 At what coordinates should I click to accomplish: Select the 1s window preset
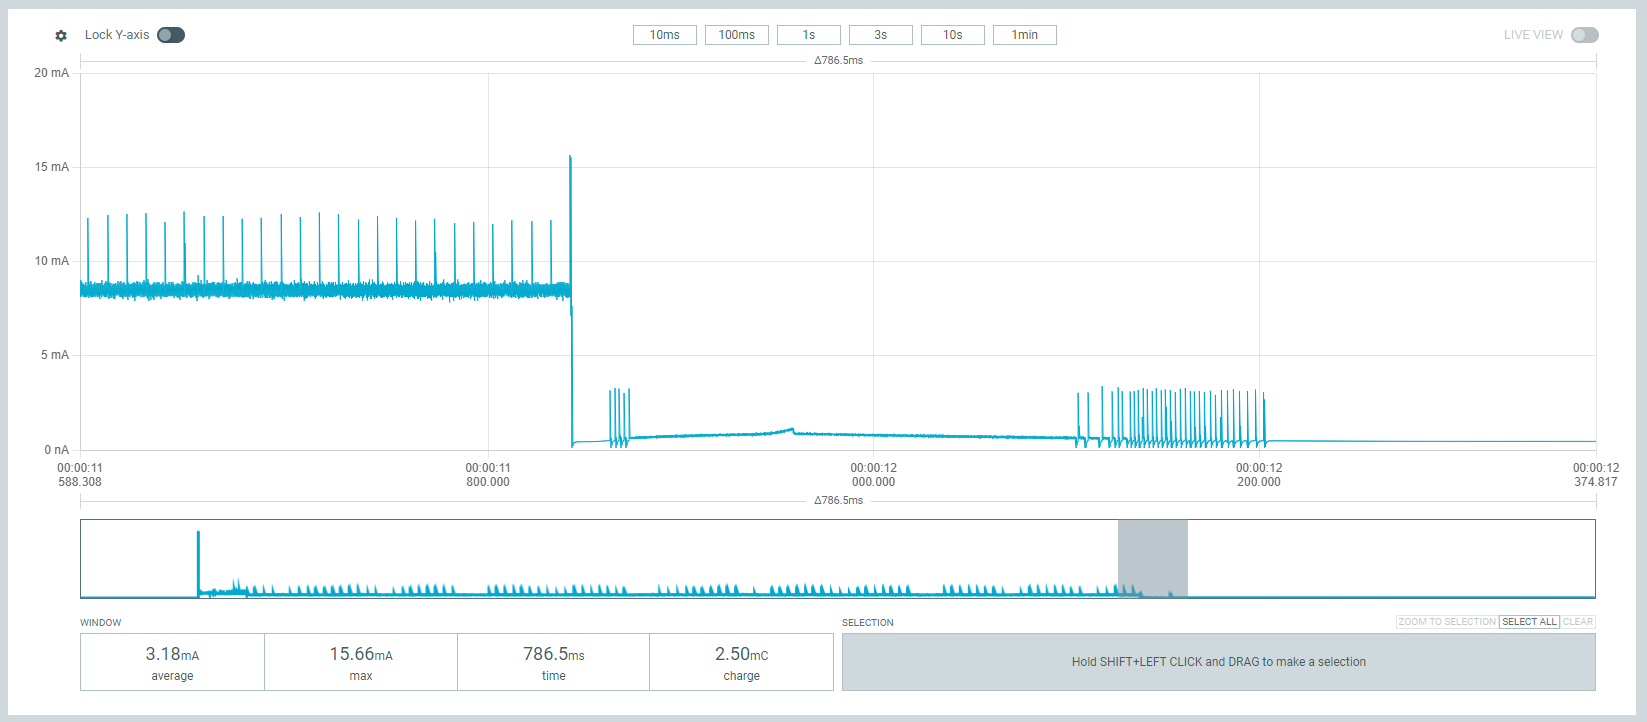[809, 35]
